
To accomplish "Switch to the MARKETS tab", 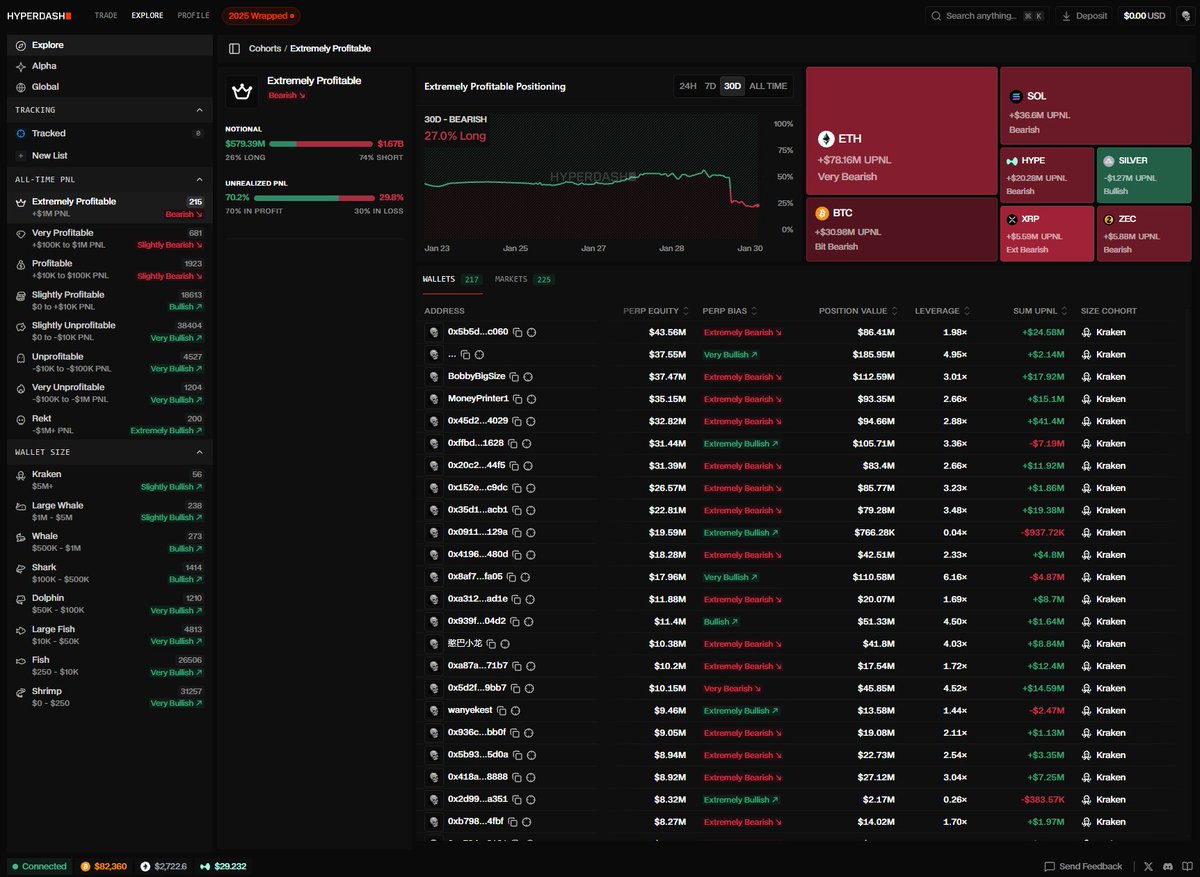I will pyautogui.click(x=524, y=280).
